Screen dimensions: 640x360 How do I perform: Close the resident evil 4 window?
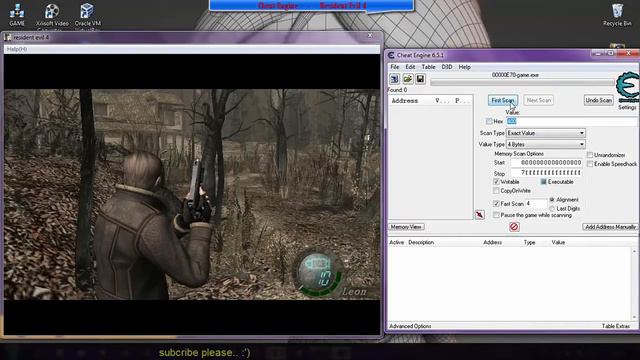pyautogui.click(x=370, y=36)
